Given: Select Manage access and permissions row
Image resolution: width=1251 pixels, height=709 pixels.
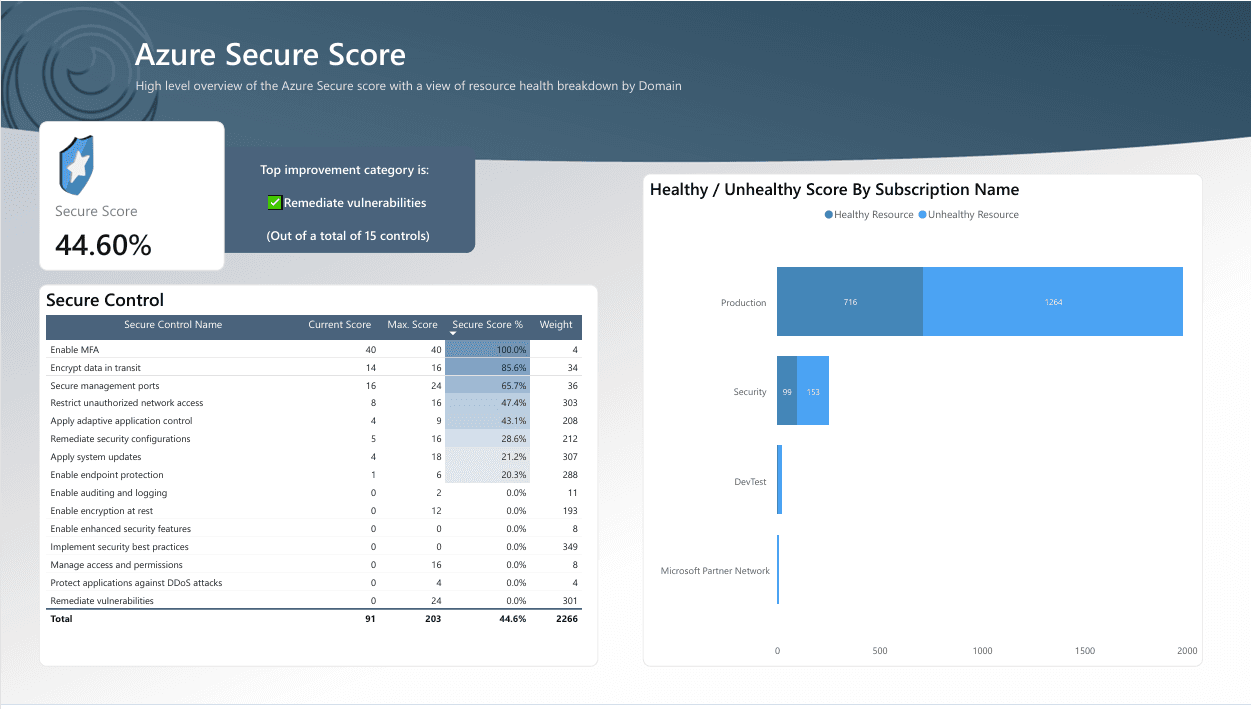Looking at the screenshot, I should coord(314,565).
